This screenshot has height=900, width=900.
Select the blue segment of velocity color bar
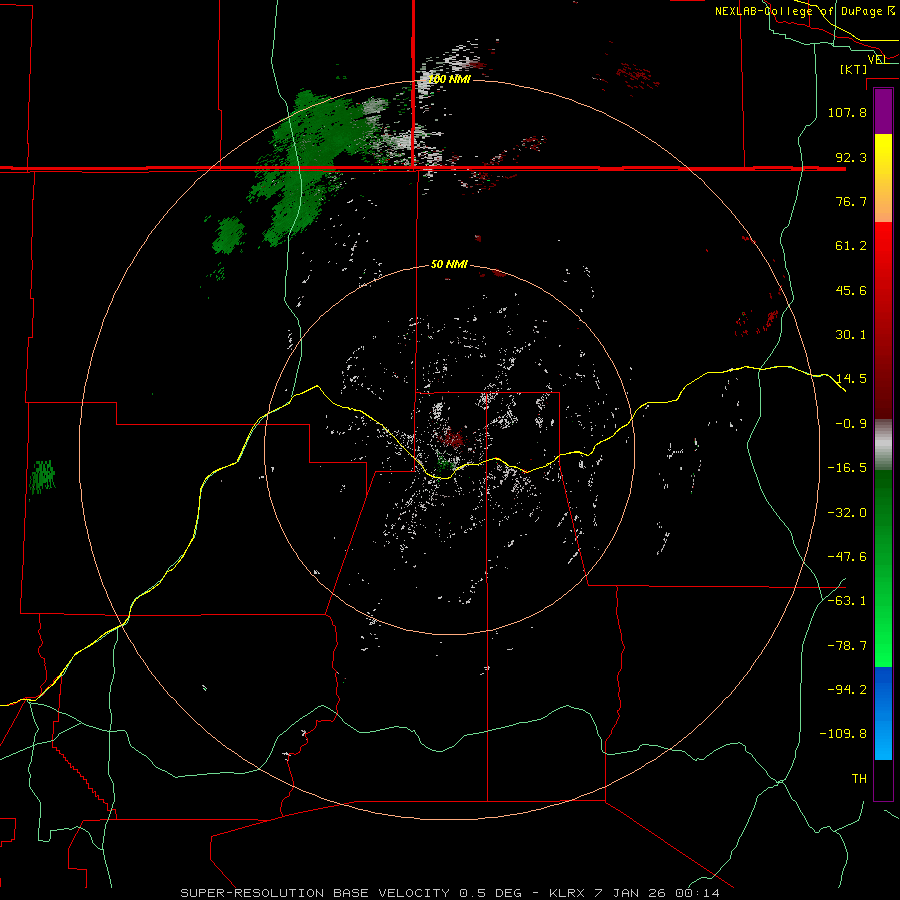tap(883, 713)
